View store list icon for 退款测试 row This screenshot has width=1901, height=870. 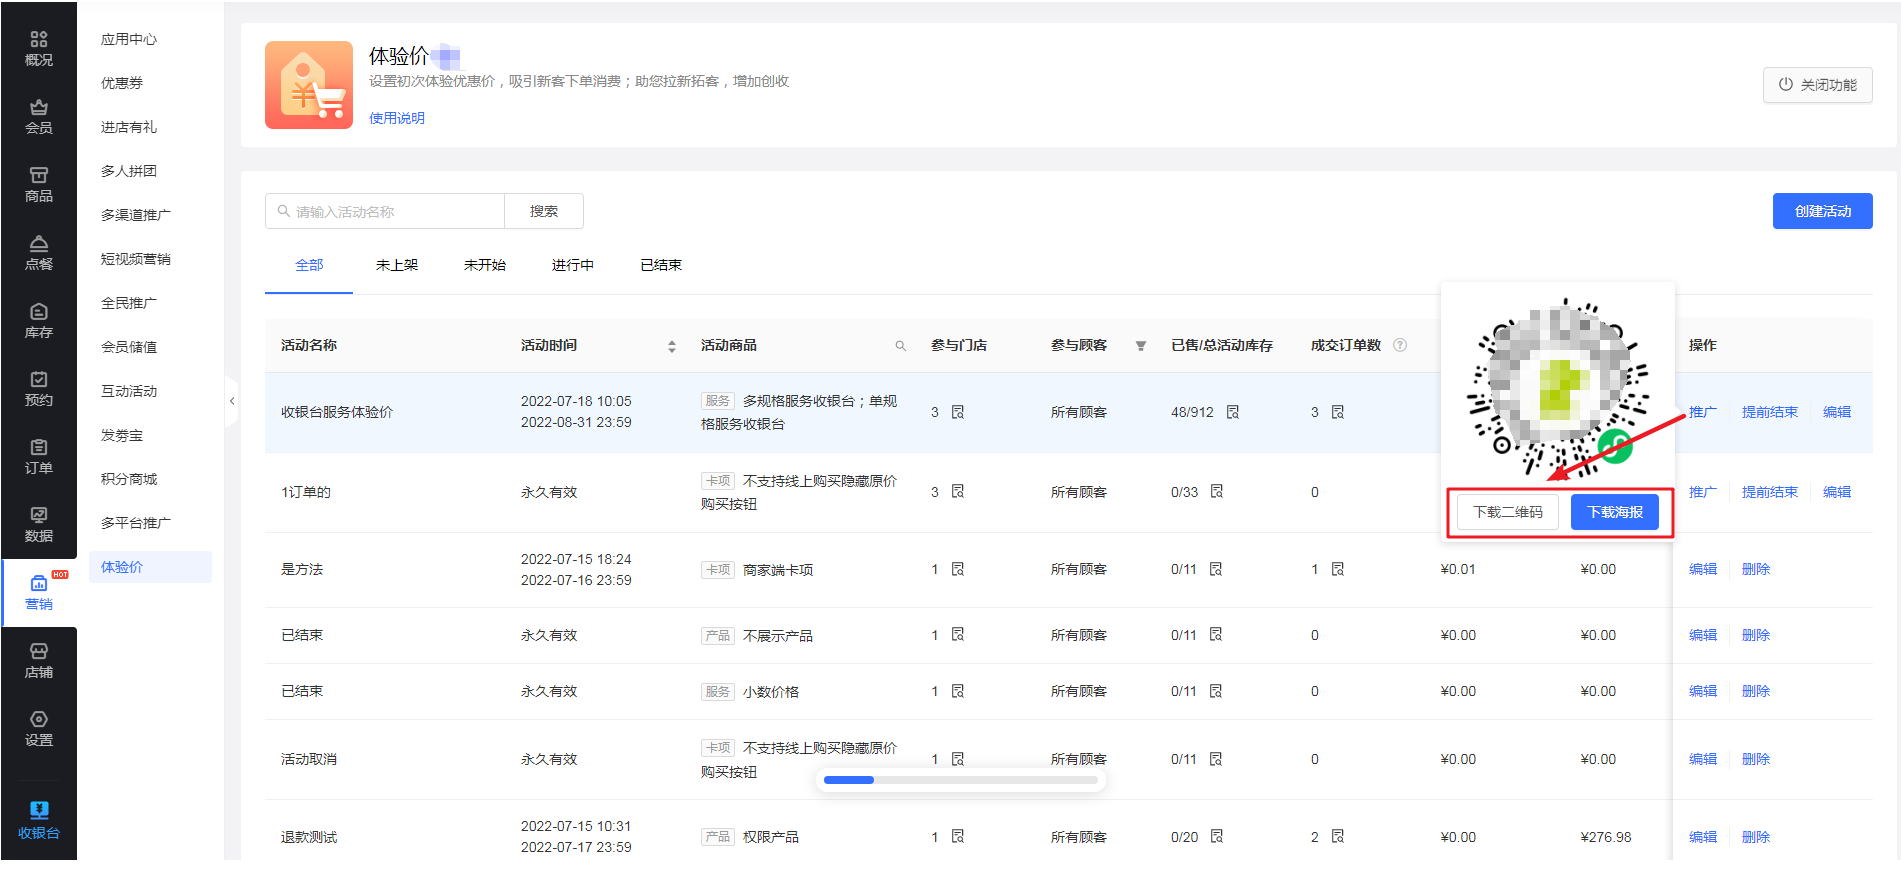pyautogui.click(x=958, y=836)
